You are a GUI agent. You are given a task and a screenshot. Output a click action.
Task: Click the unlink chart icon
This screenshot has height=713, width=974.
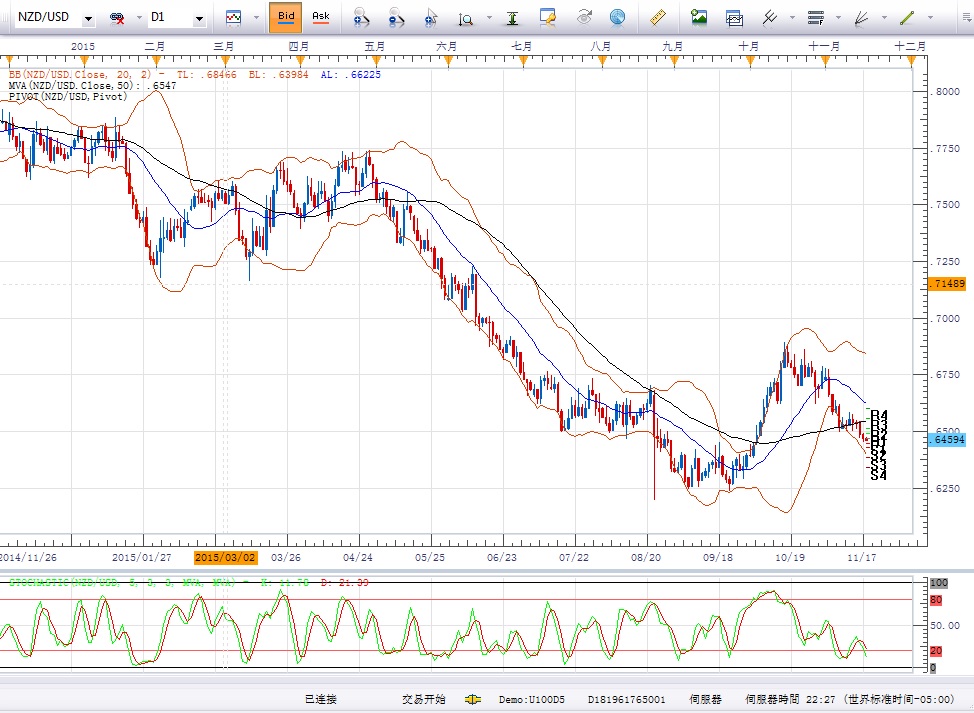click(117, 17)
